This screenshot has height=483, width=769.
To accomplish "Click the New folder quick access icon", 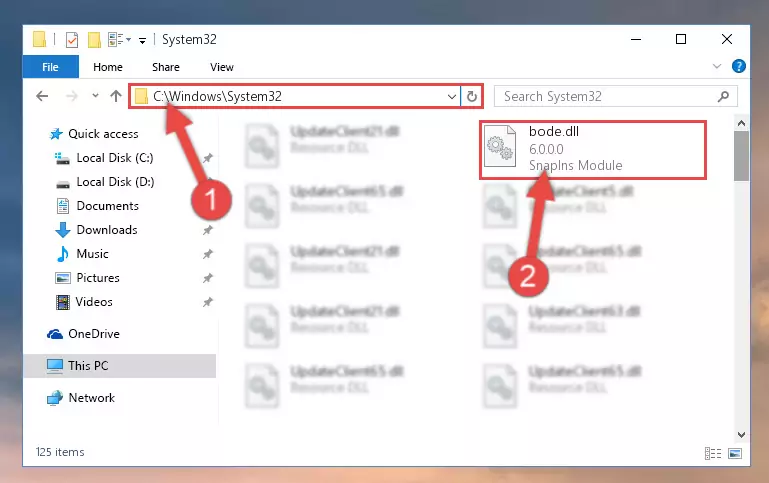I will coord(94,39).
